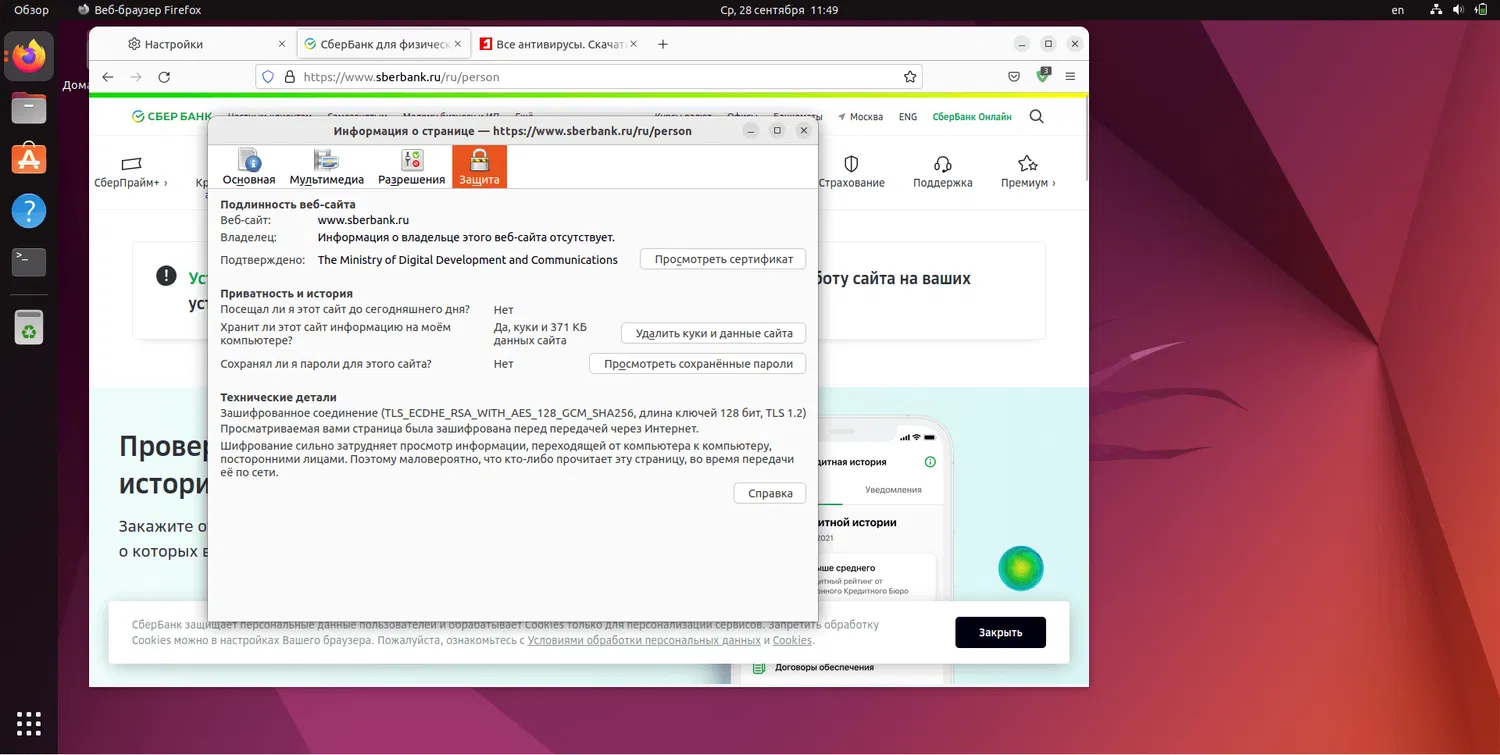Open the site search magnifier icon
Screen dimensions: 1500x755
(1036, 117)
